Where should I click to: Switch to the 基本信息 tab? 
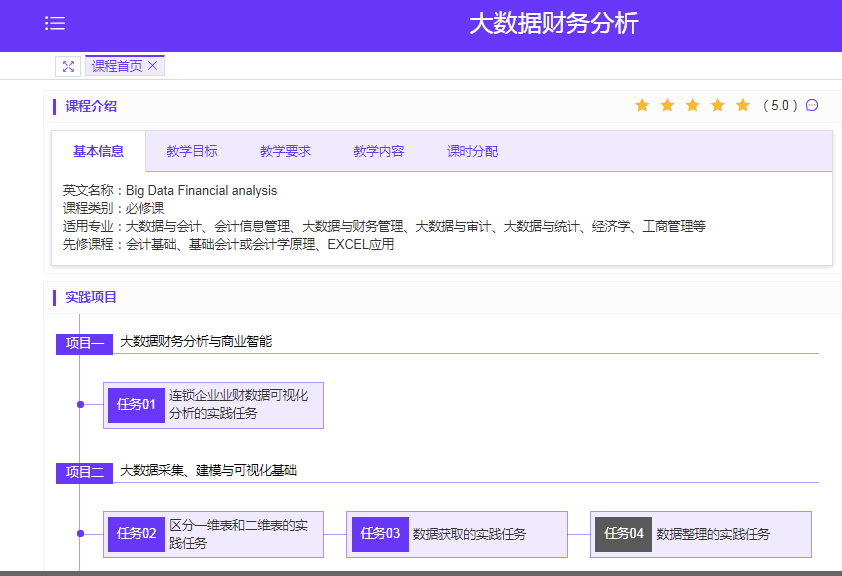tap(98, 151)
